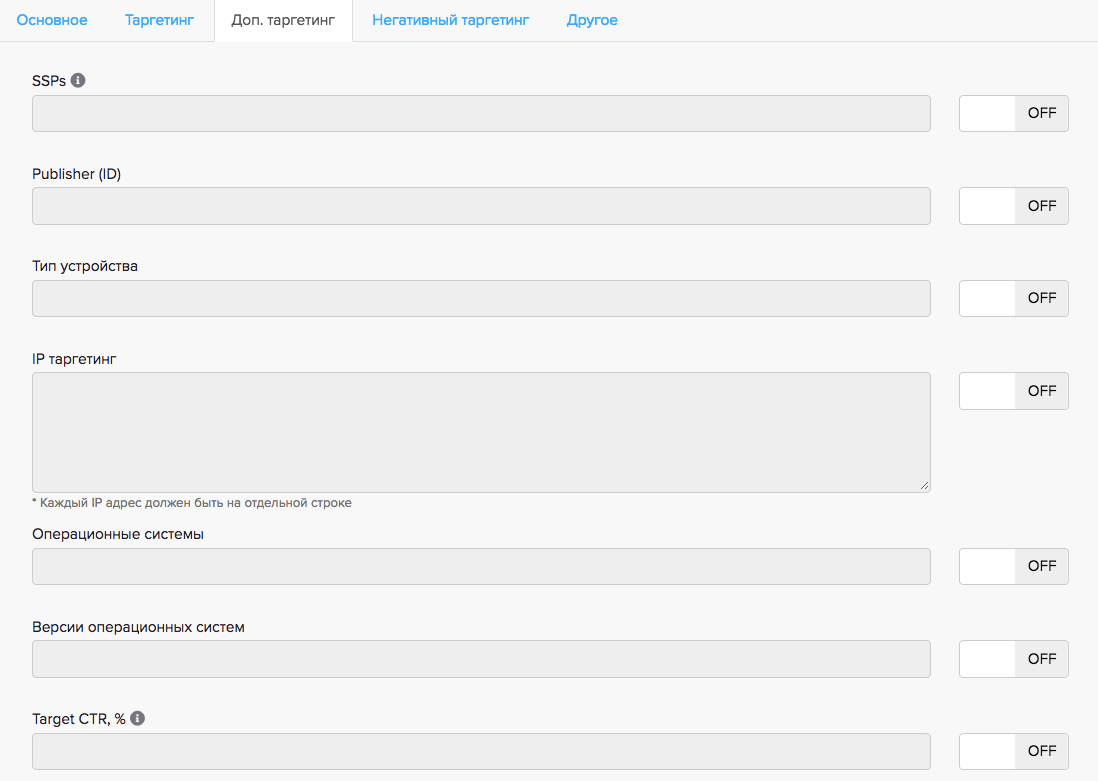Enable the SSPs toggle switch

1013,114
